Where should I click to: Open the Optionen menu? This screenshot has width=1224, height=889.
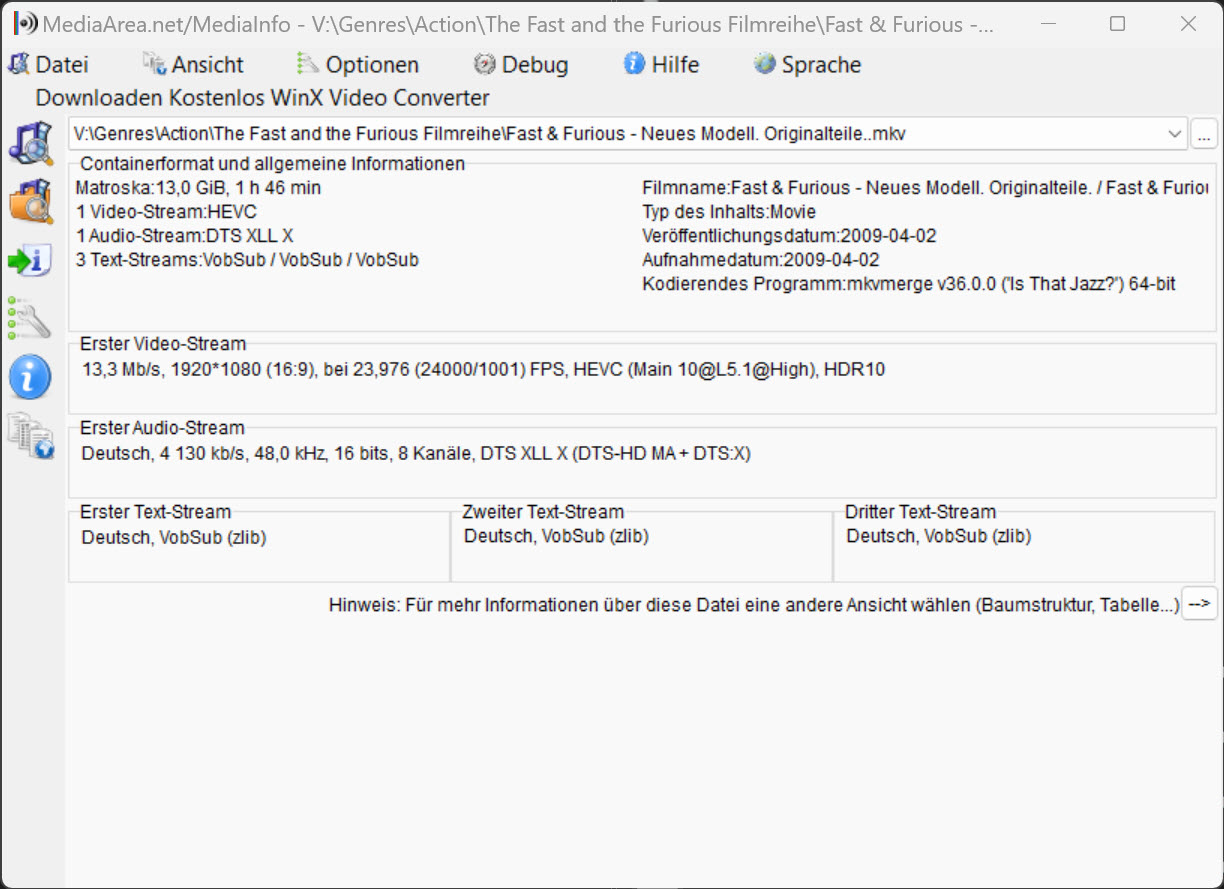(x=358, y=65)
